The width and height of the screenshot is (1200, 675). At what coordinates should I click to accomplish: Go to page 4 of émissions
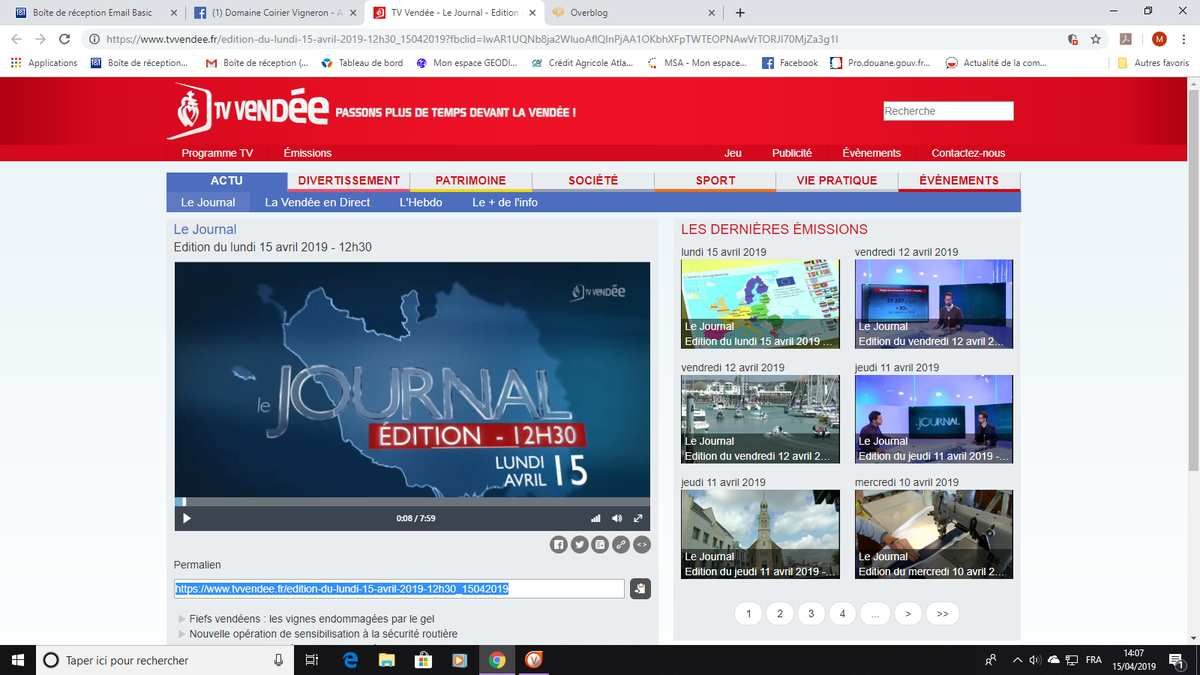pyautogui.click(x=843, y=614)
